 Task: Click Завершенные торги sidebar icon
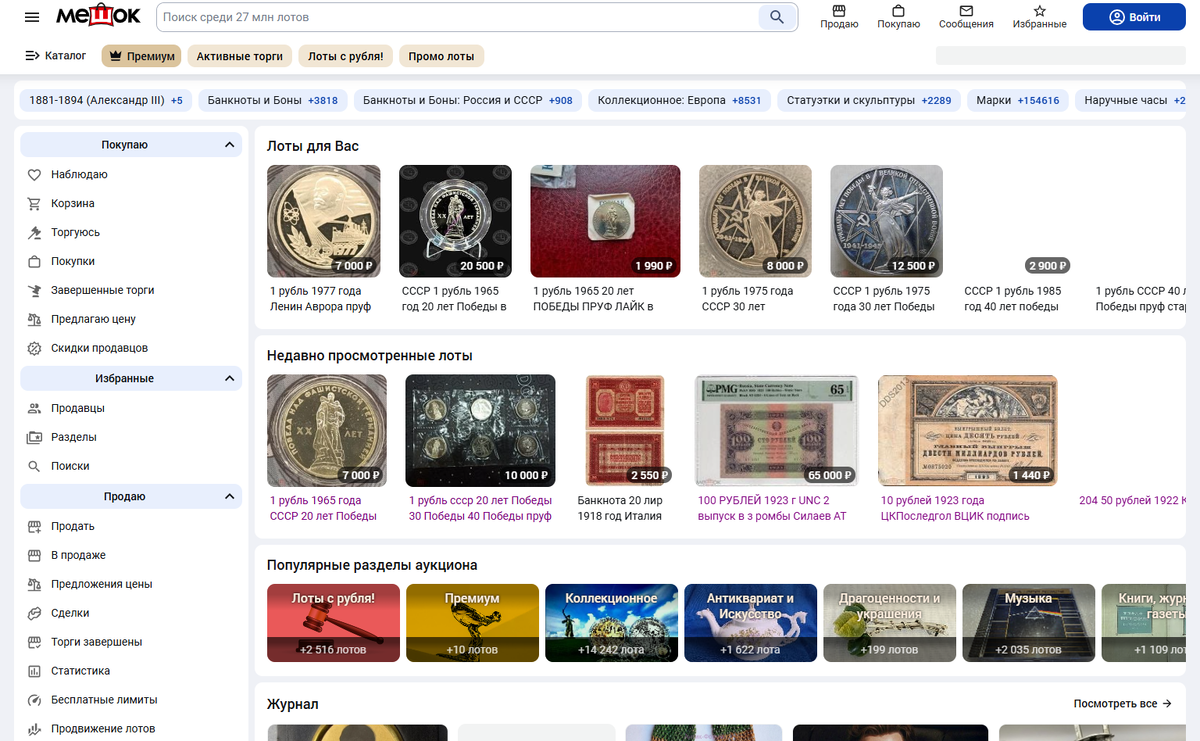click(x=34, y=291)
